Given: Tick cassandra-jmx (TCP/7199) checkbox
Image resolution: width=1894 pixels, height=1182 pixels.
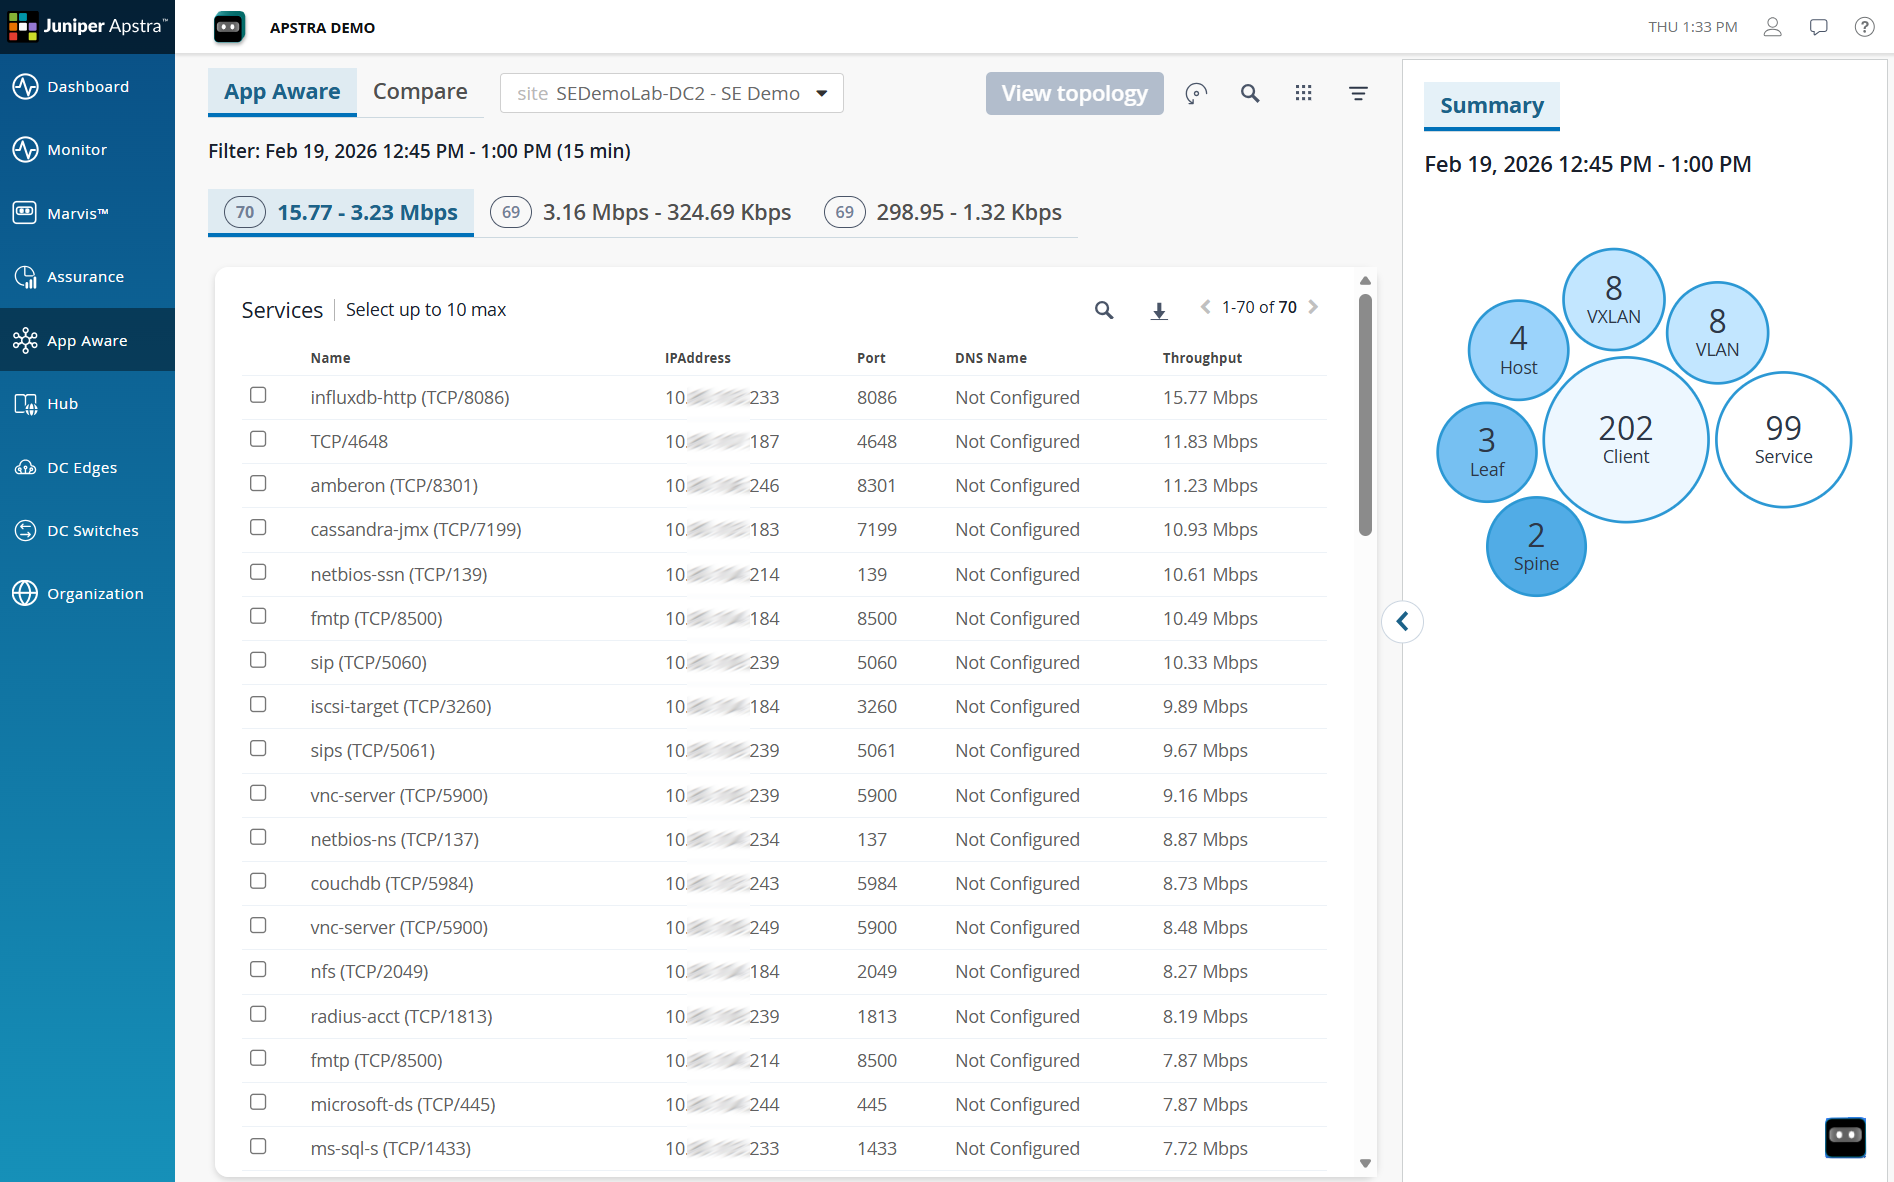Looking at the screenshot, I should point(258,527).
